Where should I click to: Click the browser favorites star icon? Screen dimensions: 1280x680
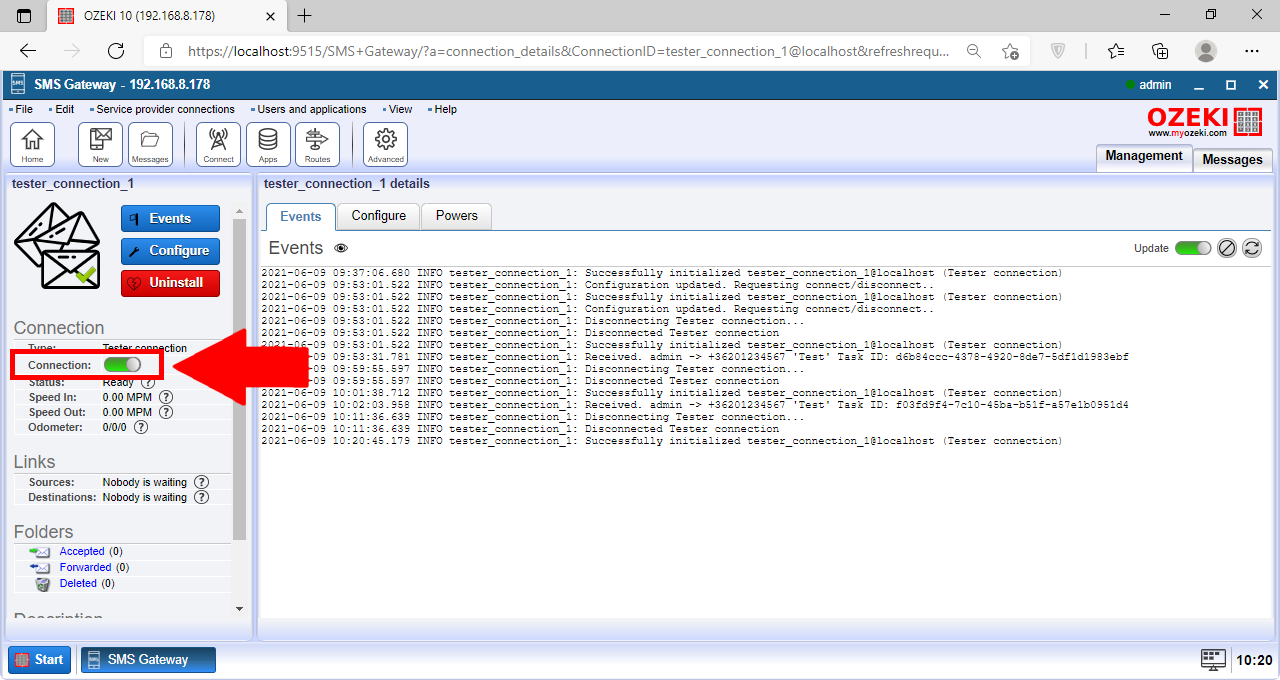pyautogui.click(x=1010, y=51)
